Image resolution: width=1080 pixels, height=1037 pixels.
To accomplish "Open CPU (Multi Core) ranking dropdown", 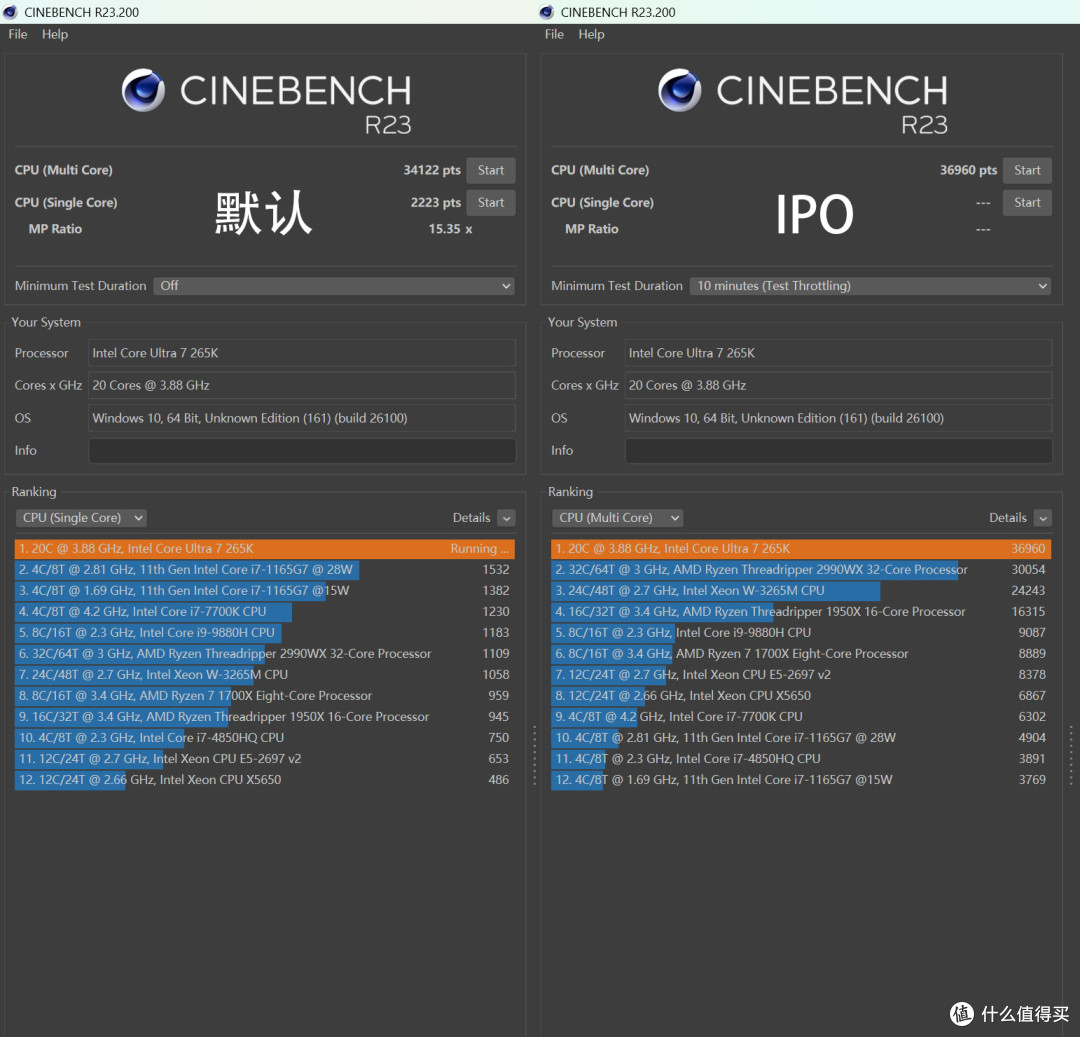I will [617, 518].
